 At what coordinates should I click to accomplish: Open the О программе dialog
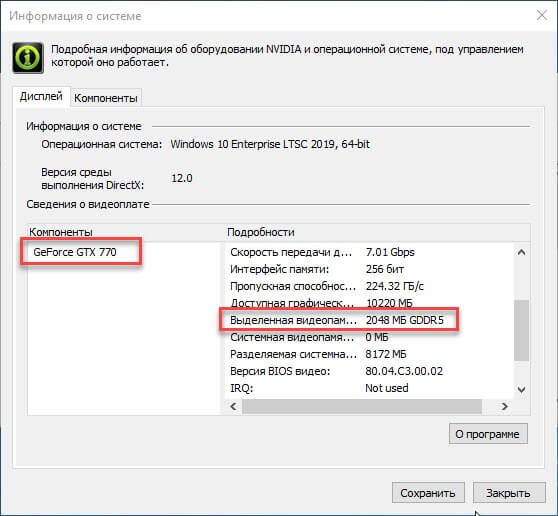(x=488, y=434)
